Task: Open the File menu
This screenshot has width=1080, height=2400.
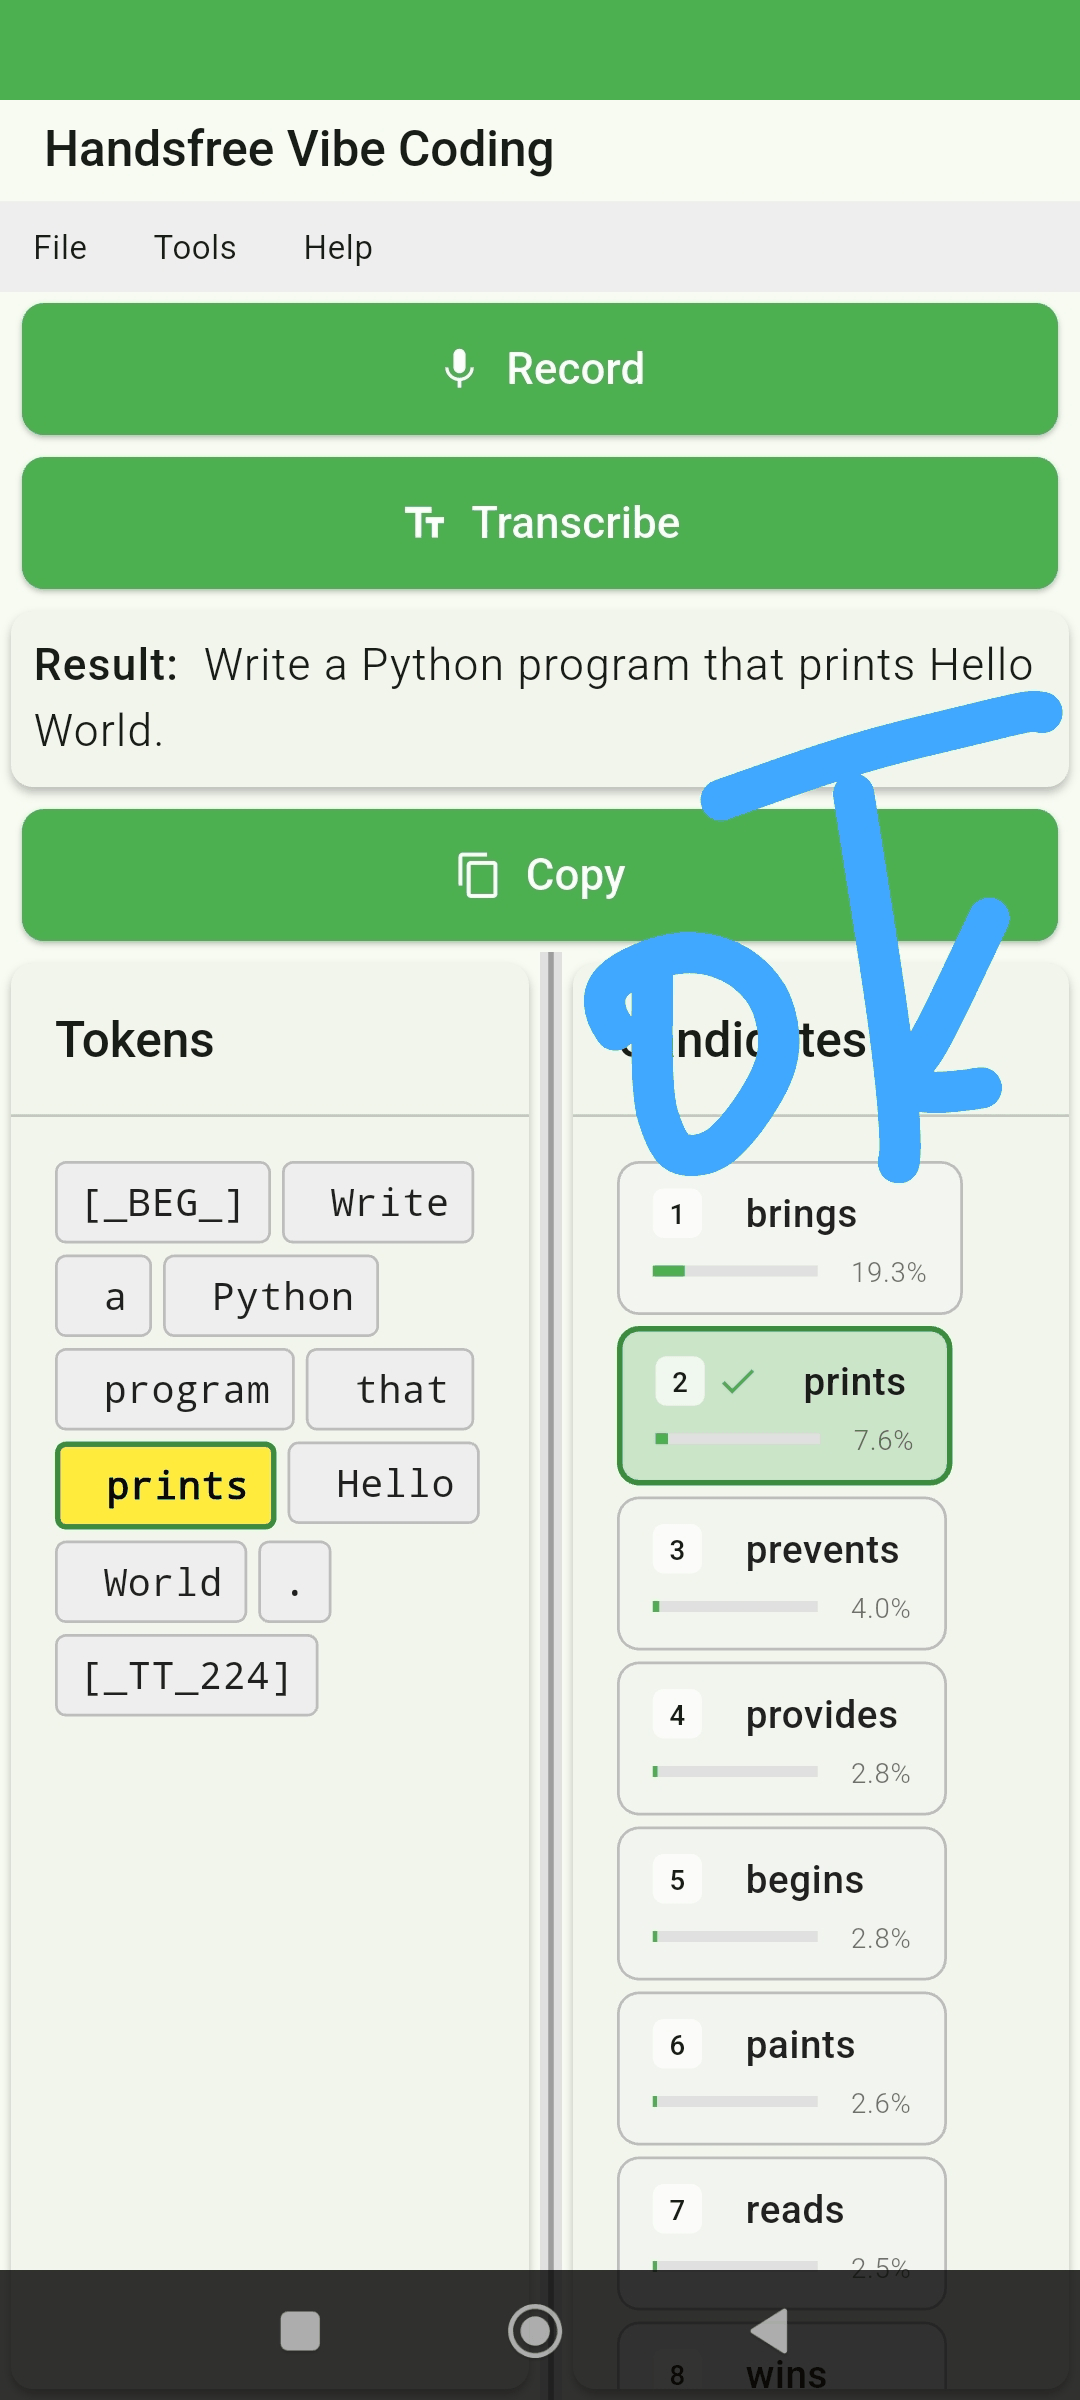Action: [x=60, y=247]
